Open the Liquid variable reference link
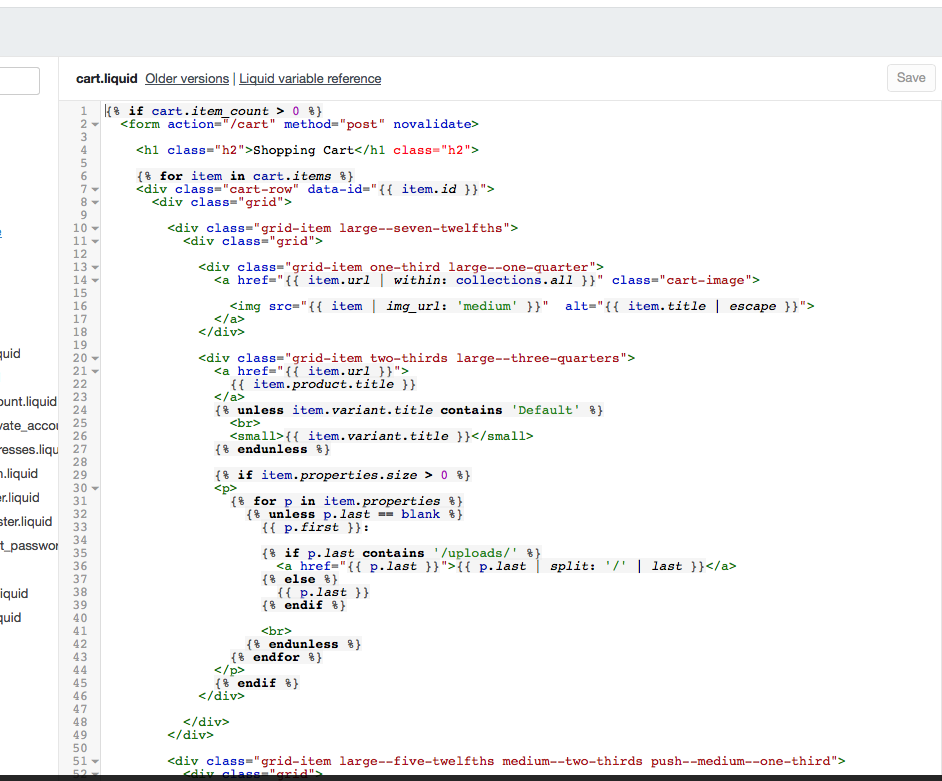Screen dimensions: 942x781 click(x=310, y=79)
